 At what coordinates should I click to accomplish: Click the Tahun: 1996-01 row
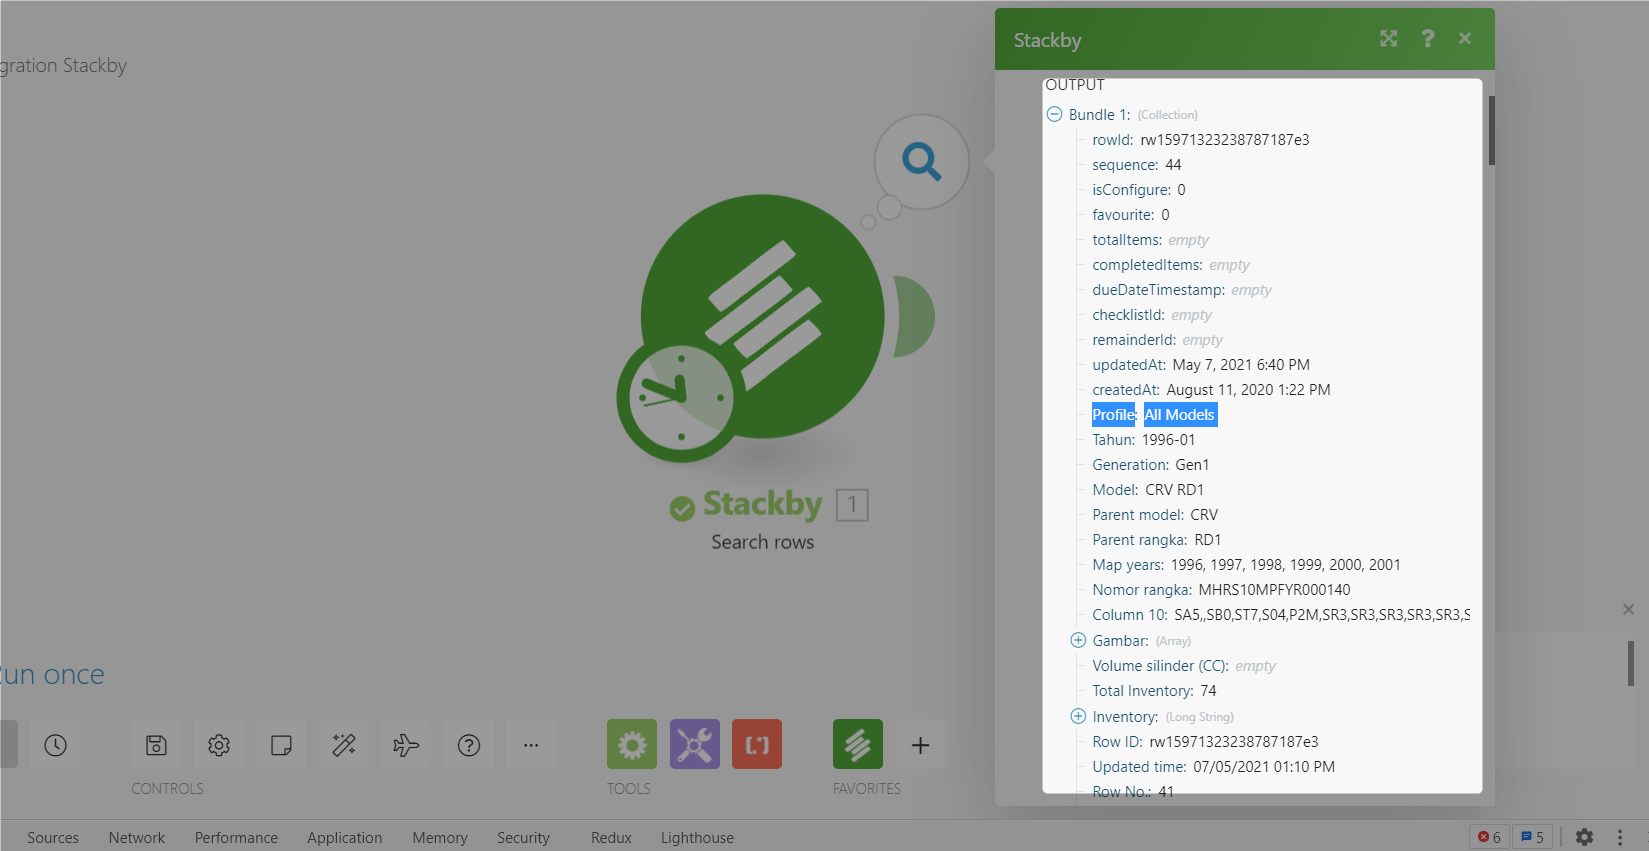click(x=1144, y=440)
